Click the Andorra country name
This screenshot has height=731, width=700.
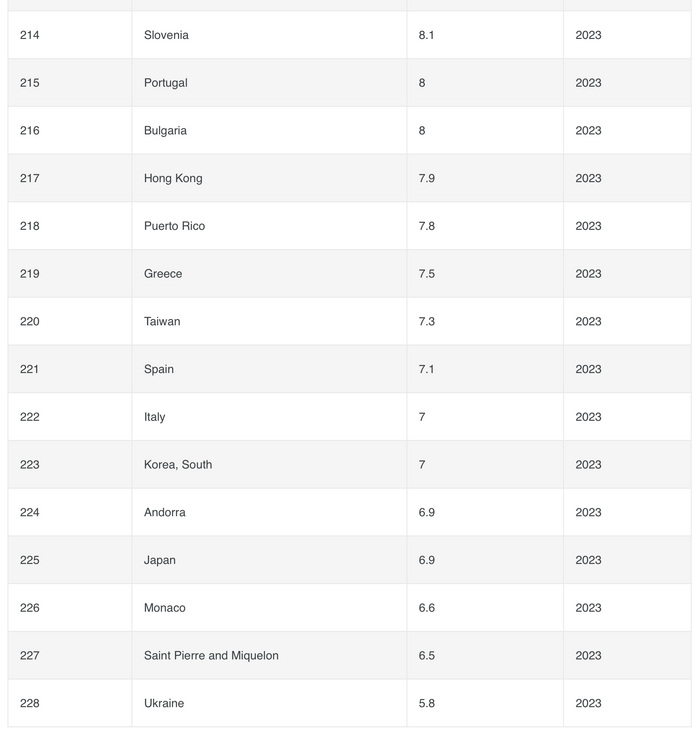(x=165, y=512)
